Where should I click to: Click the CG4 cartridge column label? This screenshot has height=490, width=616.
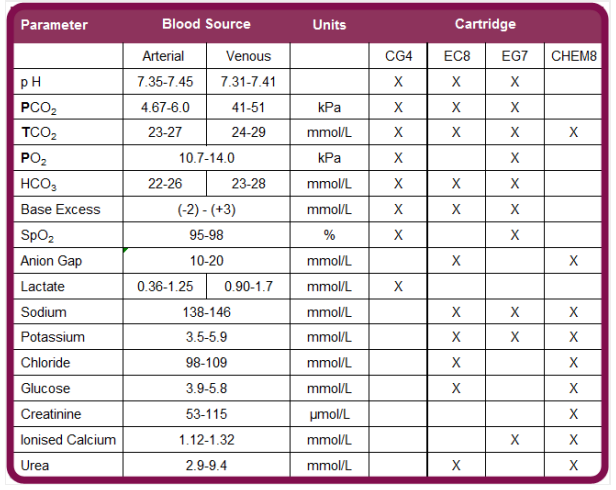tap(398, 56)
